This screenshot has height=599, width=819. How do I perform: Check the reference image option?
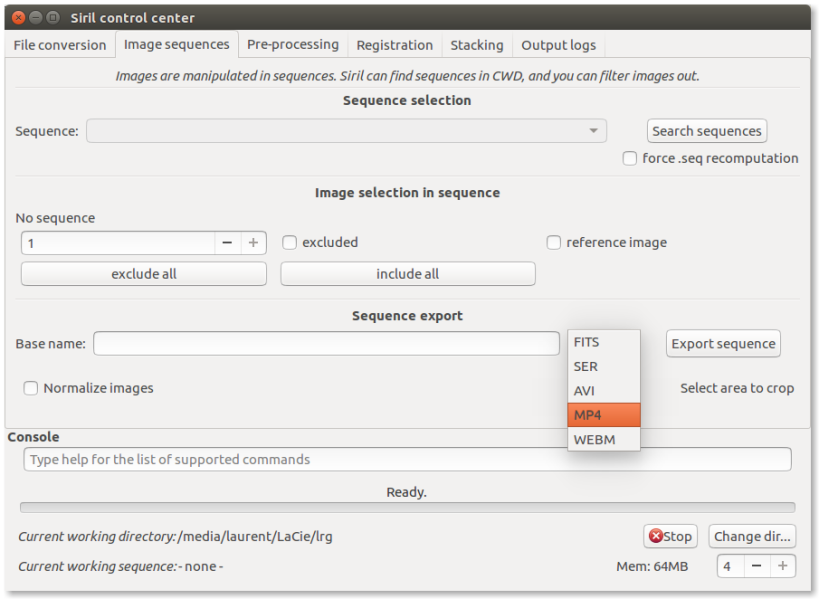[553, 242]
